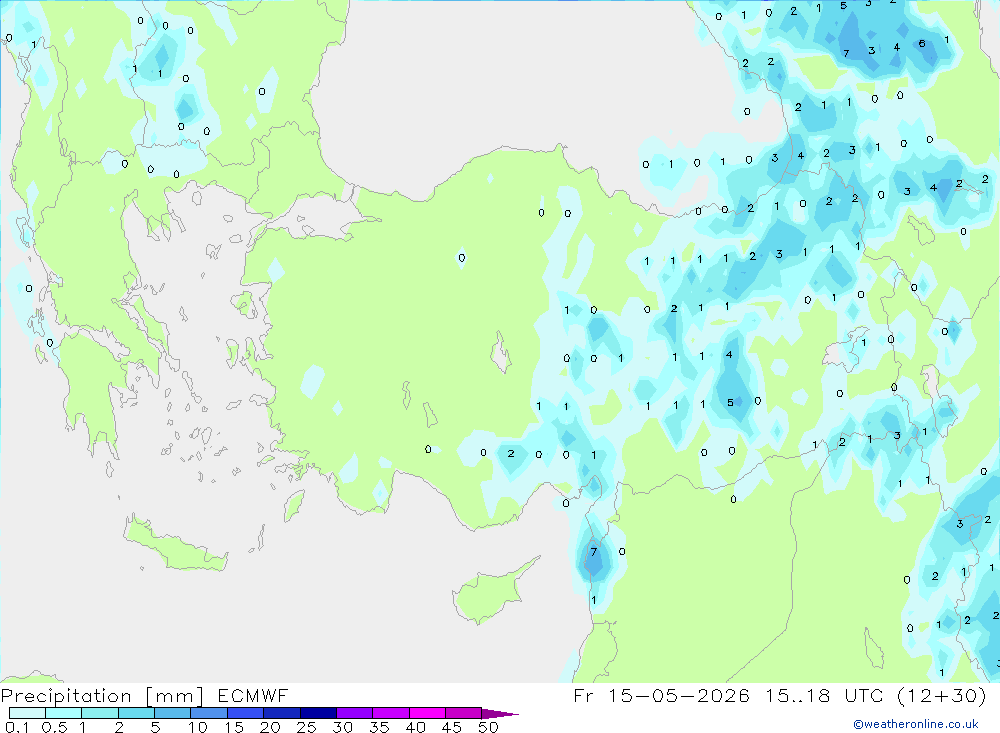Click the over-50 mm arrow tip of legend
This screenshot has width=1000, height=733.
point(500,714)
